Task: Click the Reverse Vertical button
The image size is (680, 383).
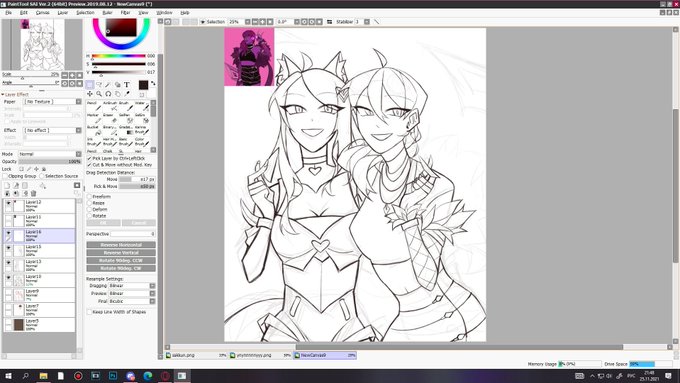Action: pyautogui.click(x=121, y=252)
